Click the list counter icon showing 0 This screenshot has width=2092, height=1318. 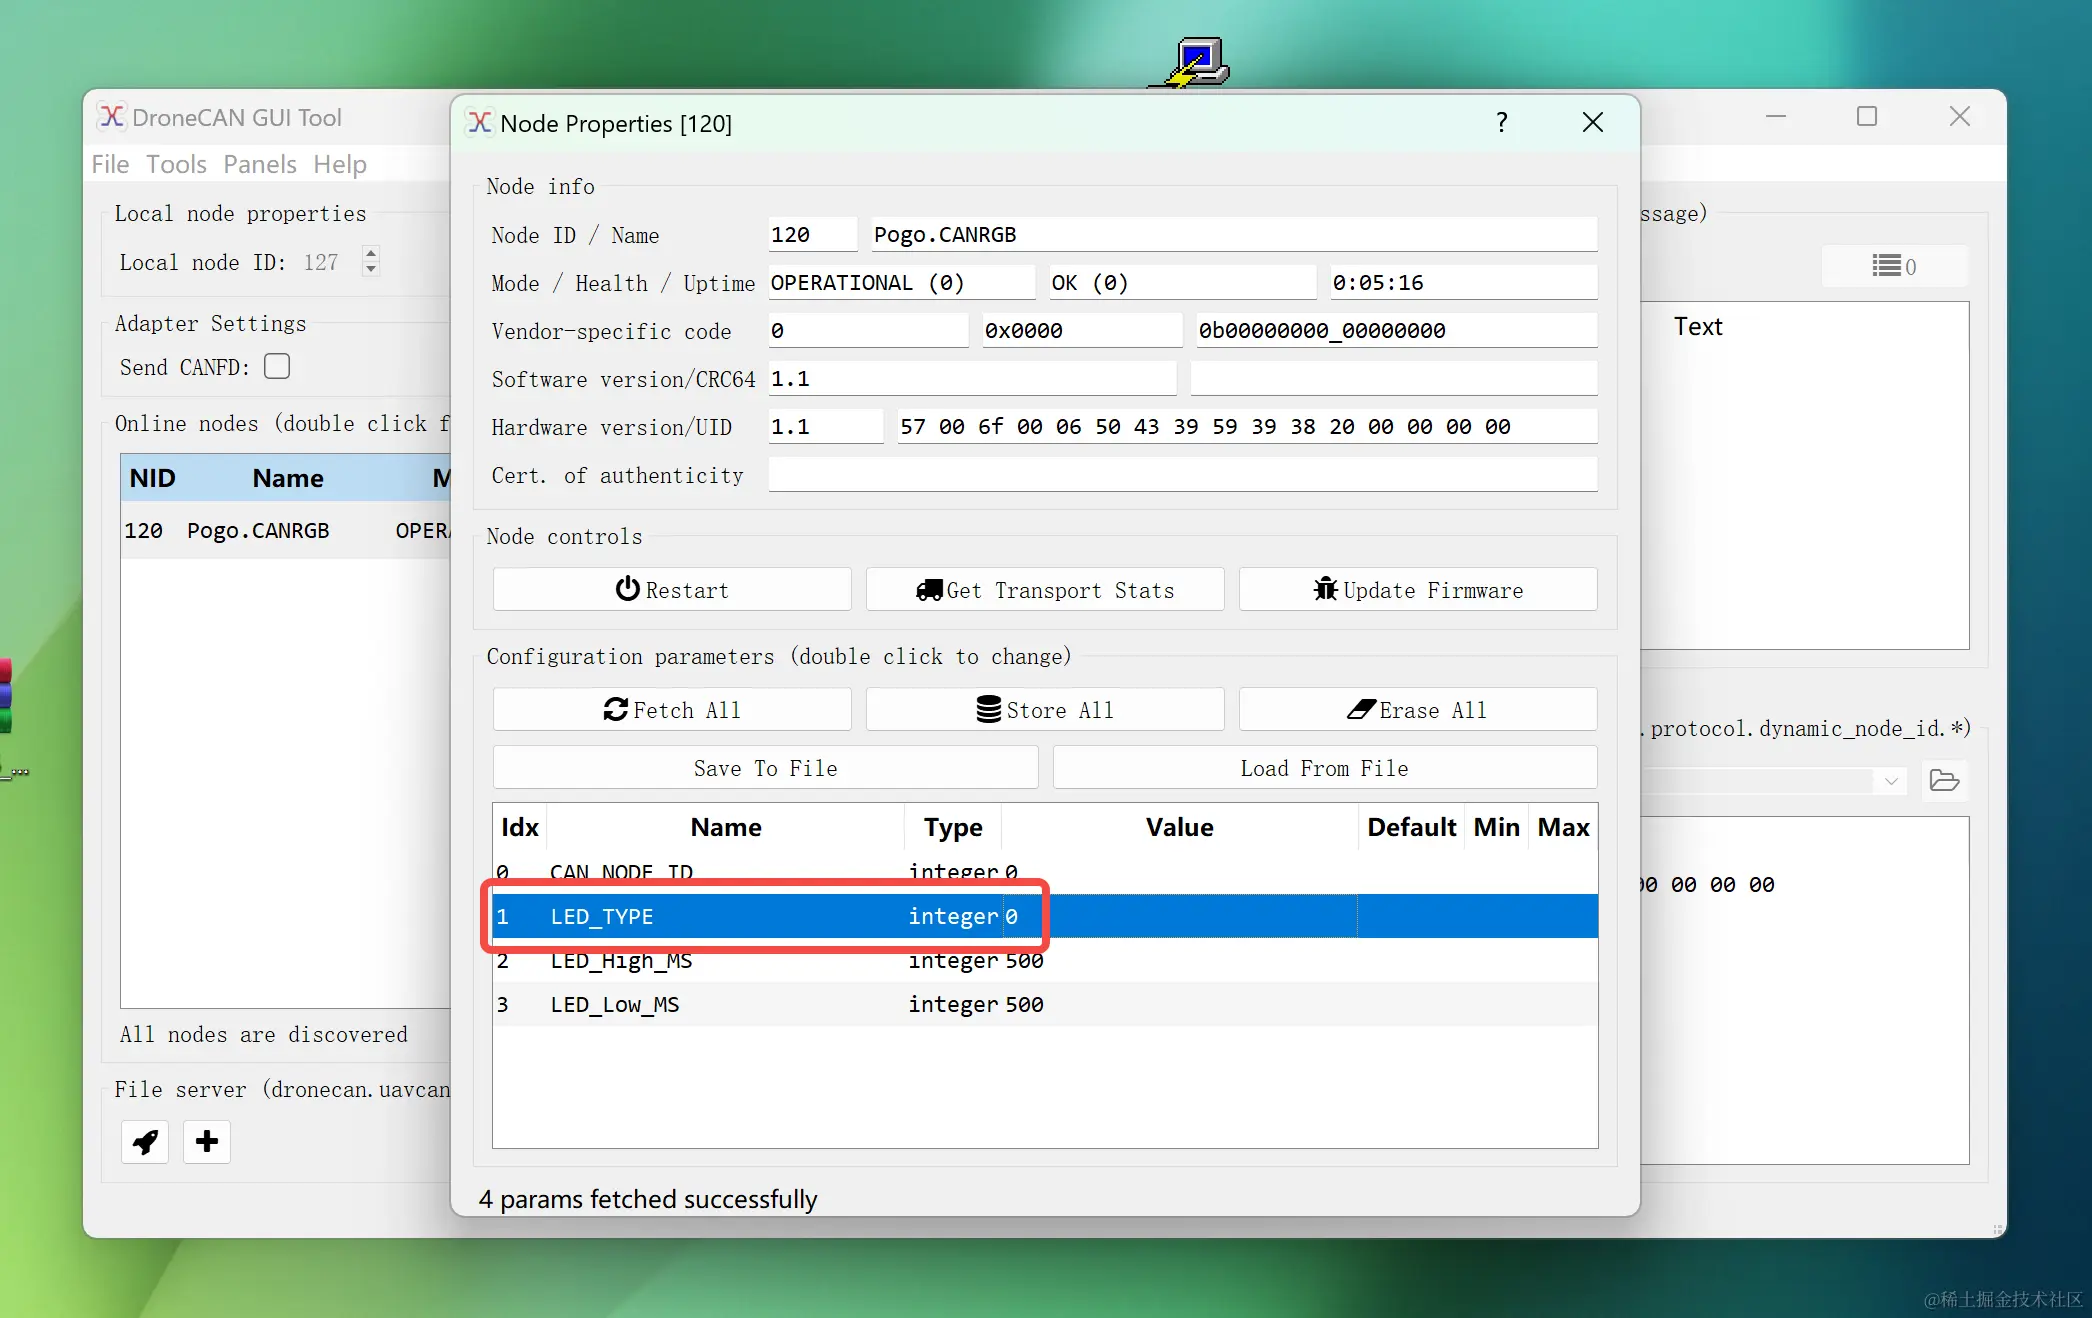click(x=1893, y=266)
